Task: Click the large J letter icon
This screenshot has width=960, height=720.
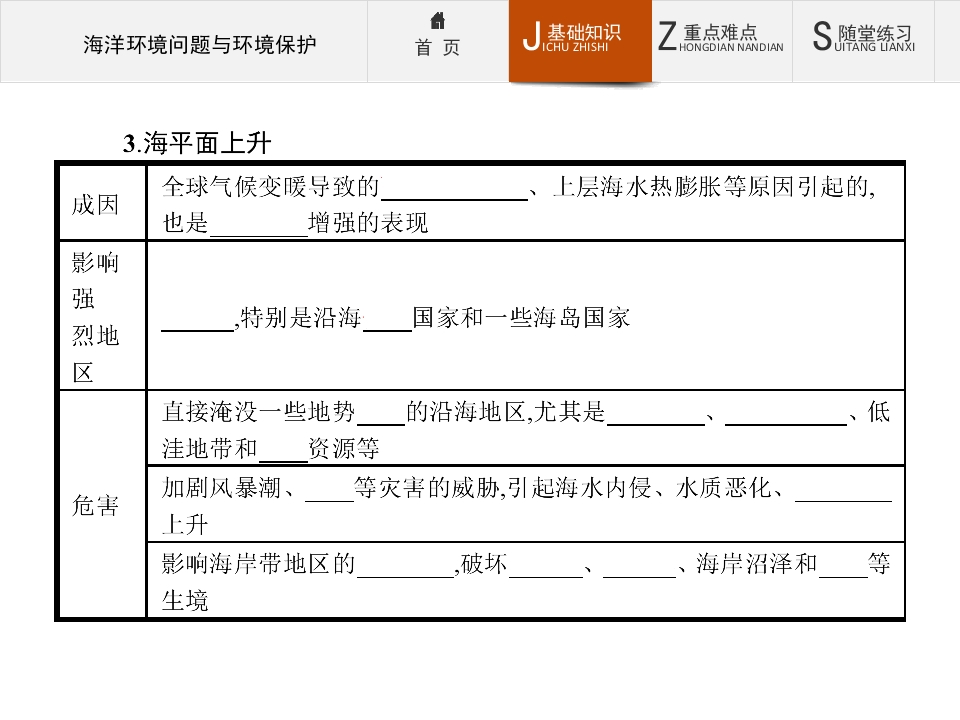Action: (531, 36)
